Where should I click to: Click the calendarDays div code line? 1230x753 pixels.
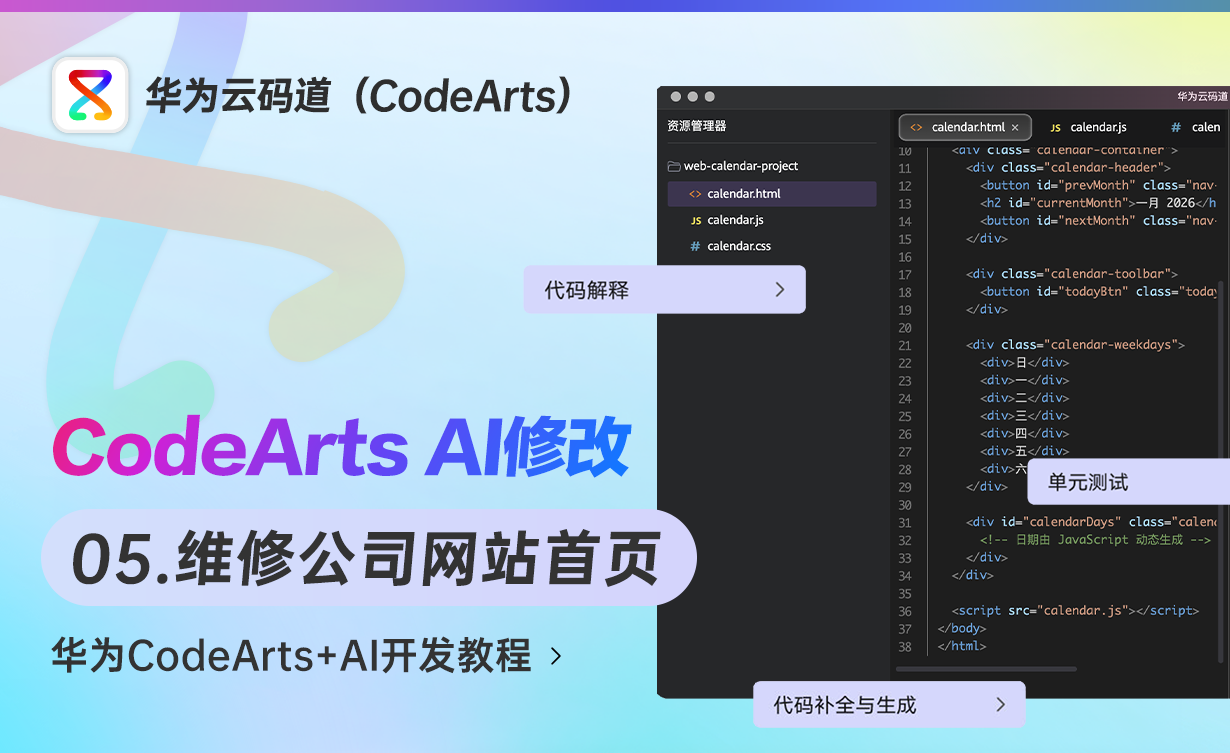1091,522
